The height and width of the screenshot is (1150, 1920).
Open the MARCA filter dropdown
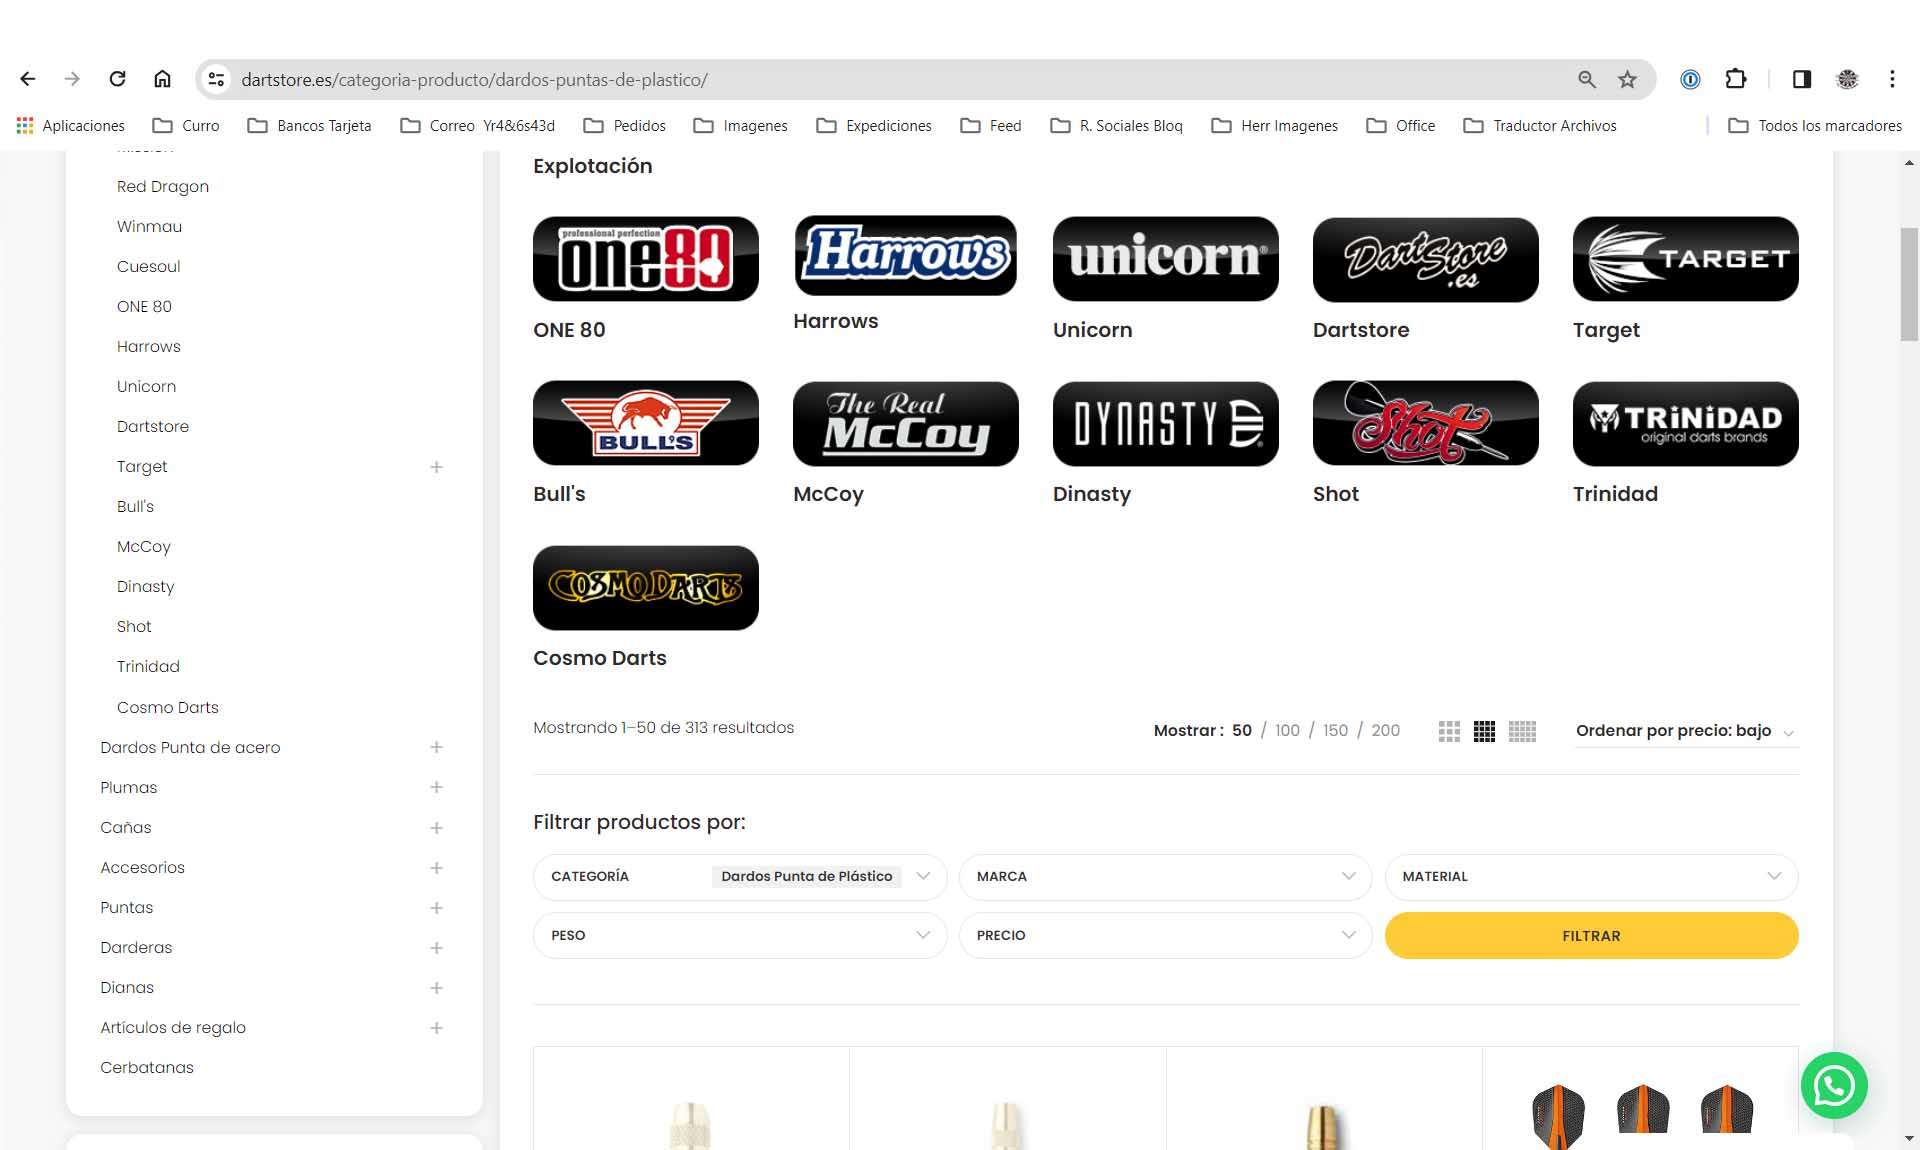coord(1166,877)
